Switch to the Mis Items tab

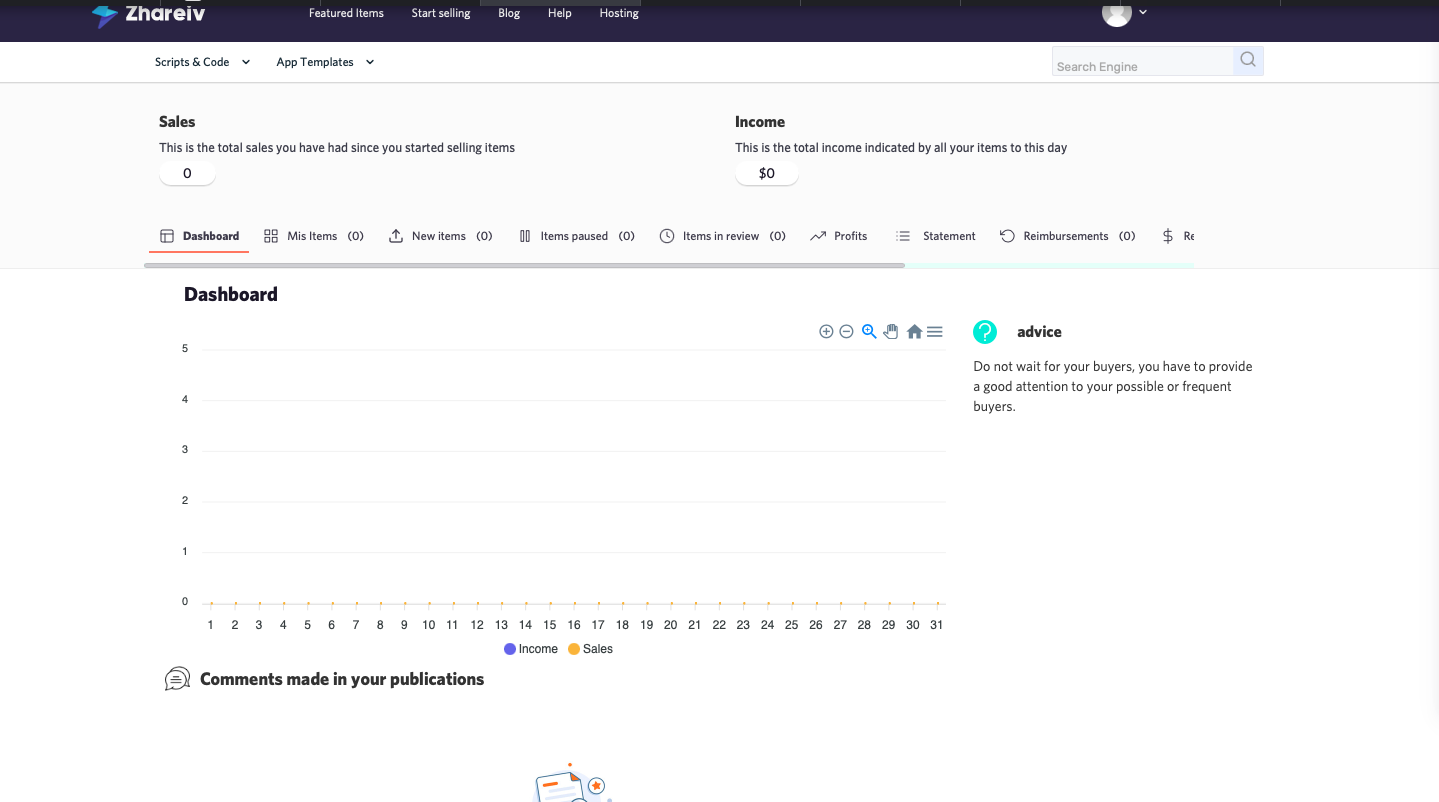313,236
